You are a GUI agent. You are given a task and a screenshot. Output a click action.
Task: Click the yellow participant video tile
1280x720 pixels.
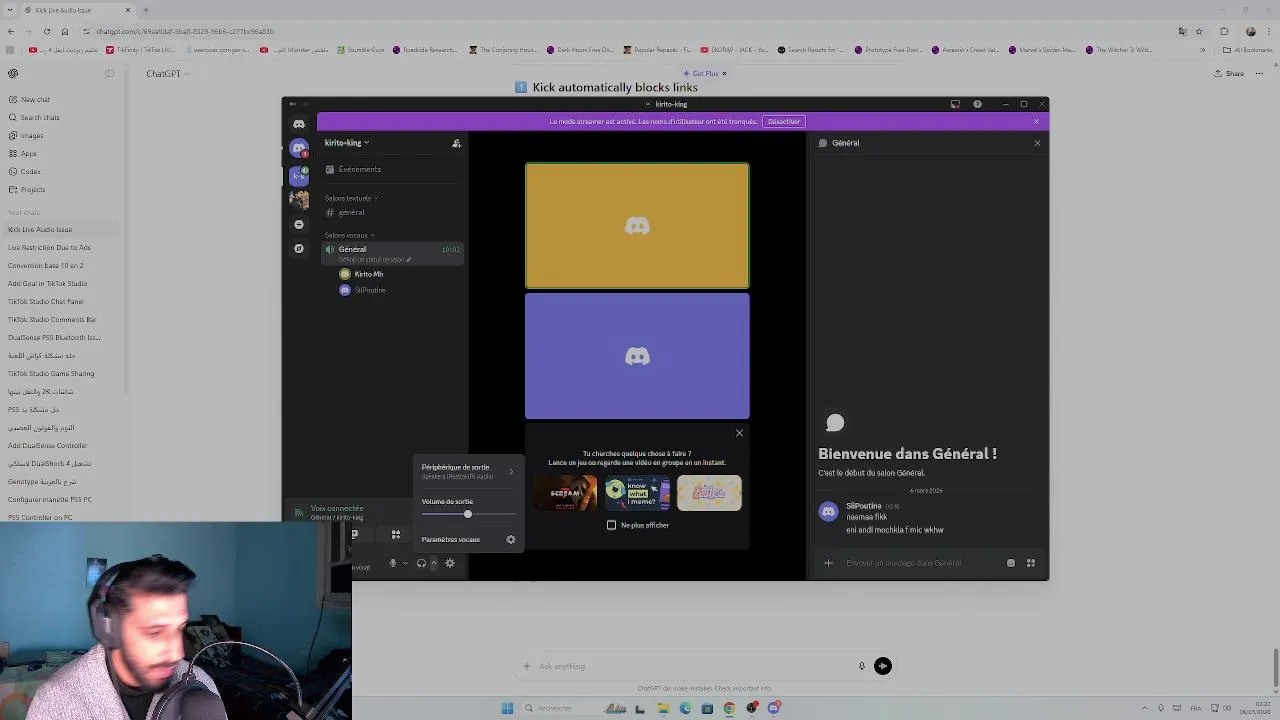pyautogui.click(x=637, y=226)
